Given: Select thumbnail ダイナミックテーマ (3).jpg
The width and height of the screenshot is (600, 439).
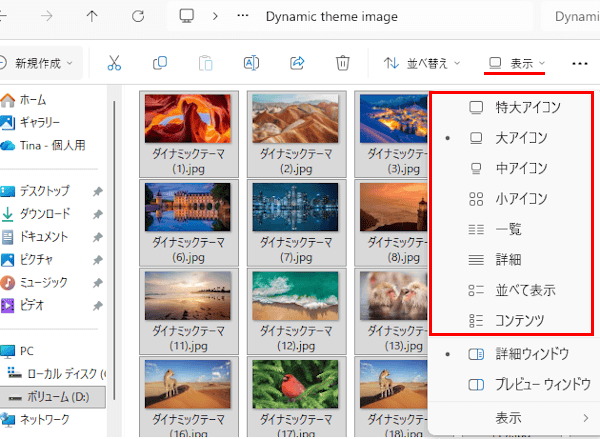Looking at the screenshot, I should pyautogui.click(x=391, y=134).
